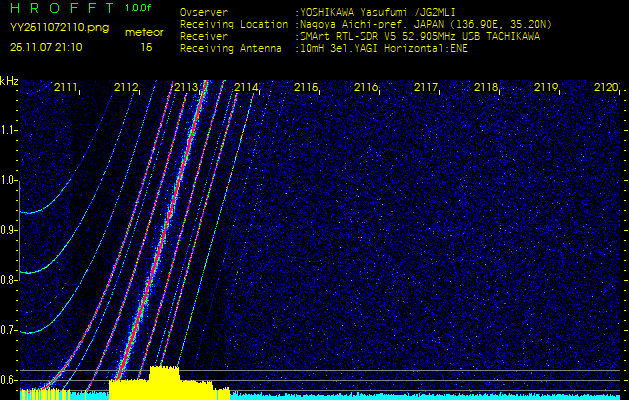Select the 2120 time marker
629x400 pixels.
pos(606,88)
